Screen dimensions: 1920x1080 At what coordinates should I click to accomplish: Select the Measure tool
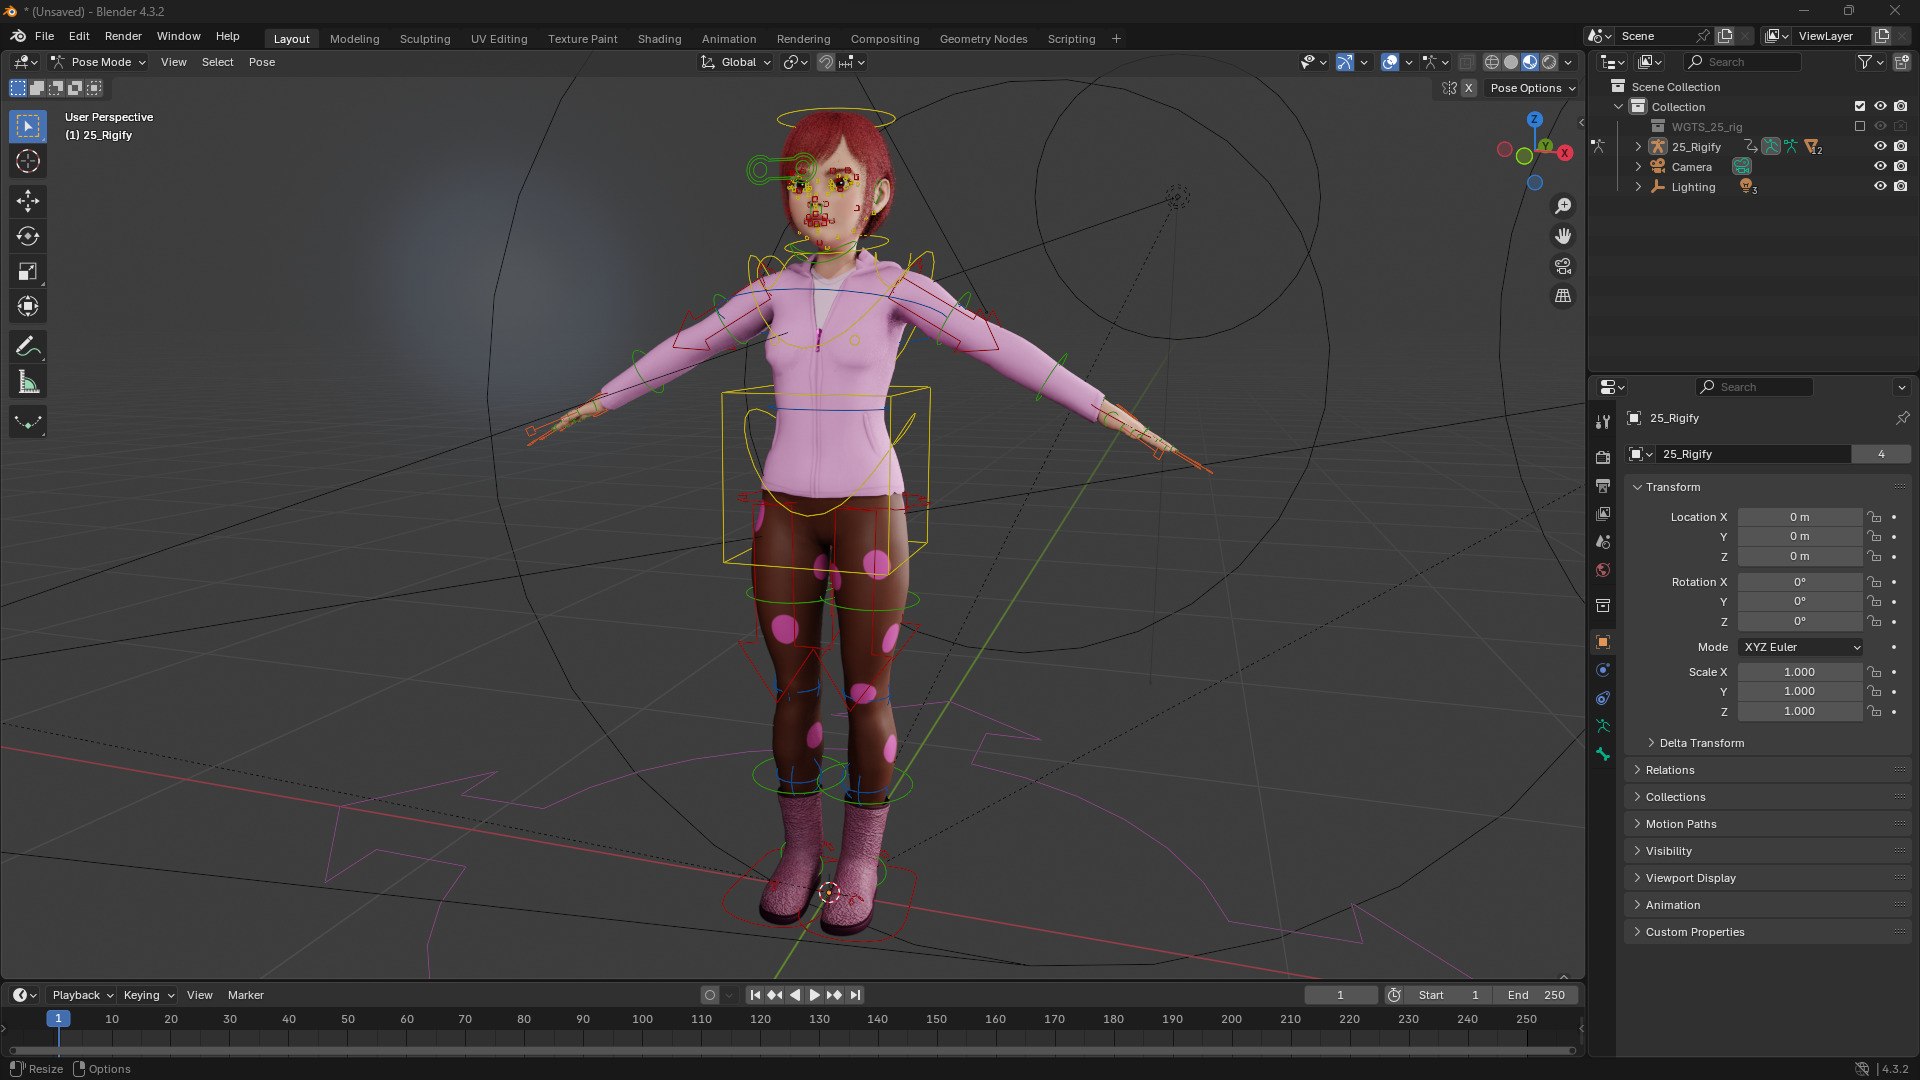coord(28,381)
